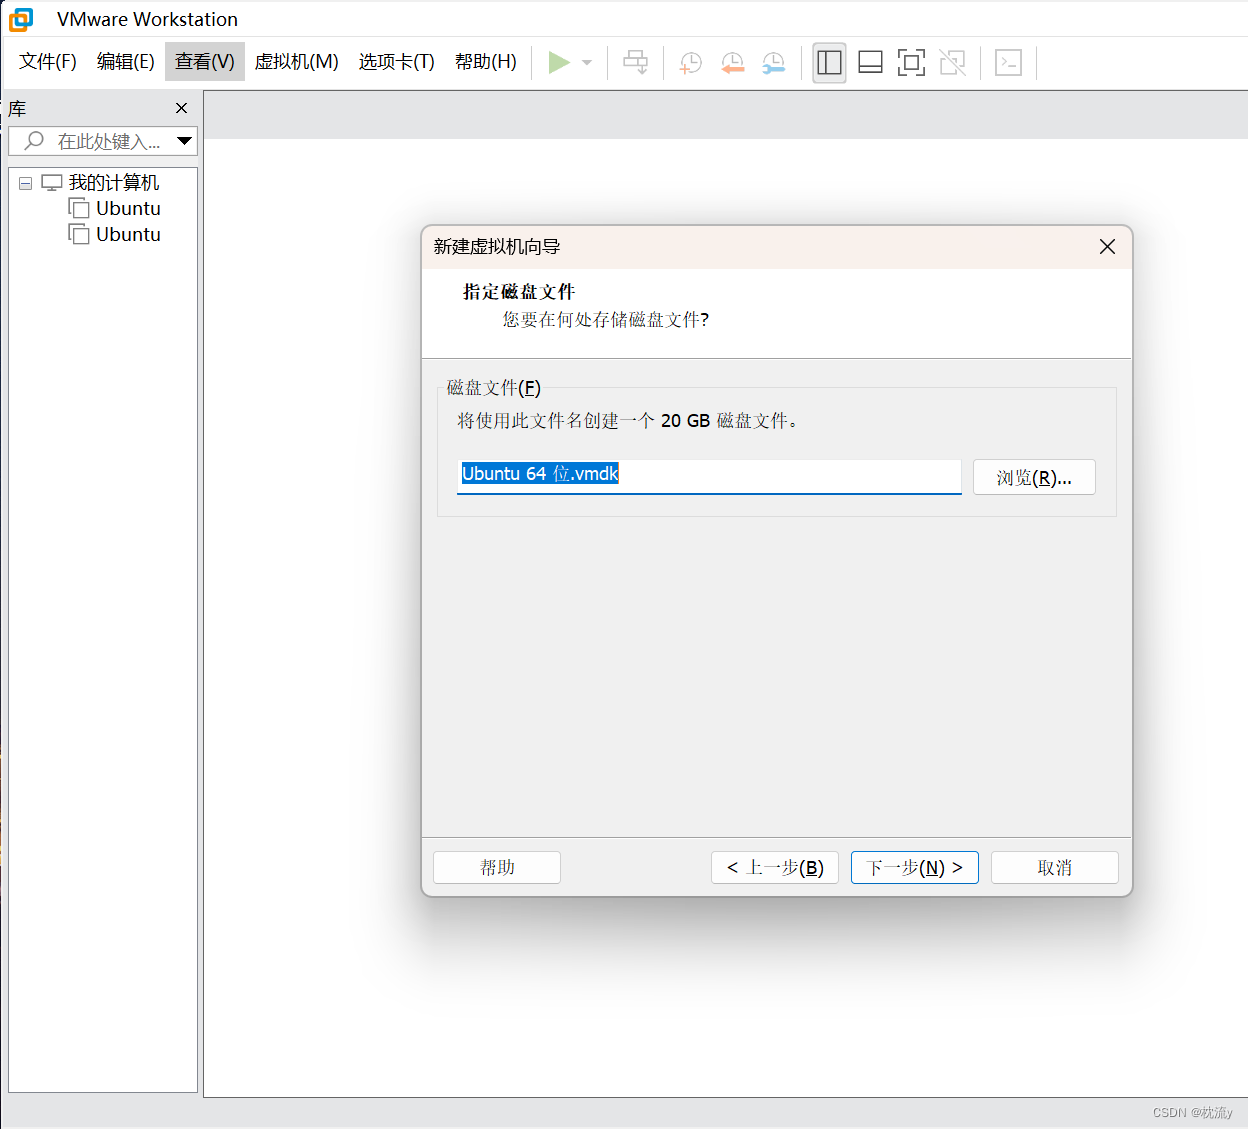
Task: Click the 帮助 button in wizard
Action: point(497,867)
